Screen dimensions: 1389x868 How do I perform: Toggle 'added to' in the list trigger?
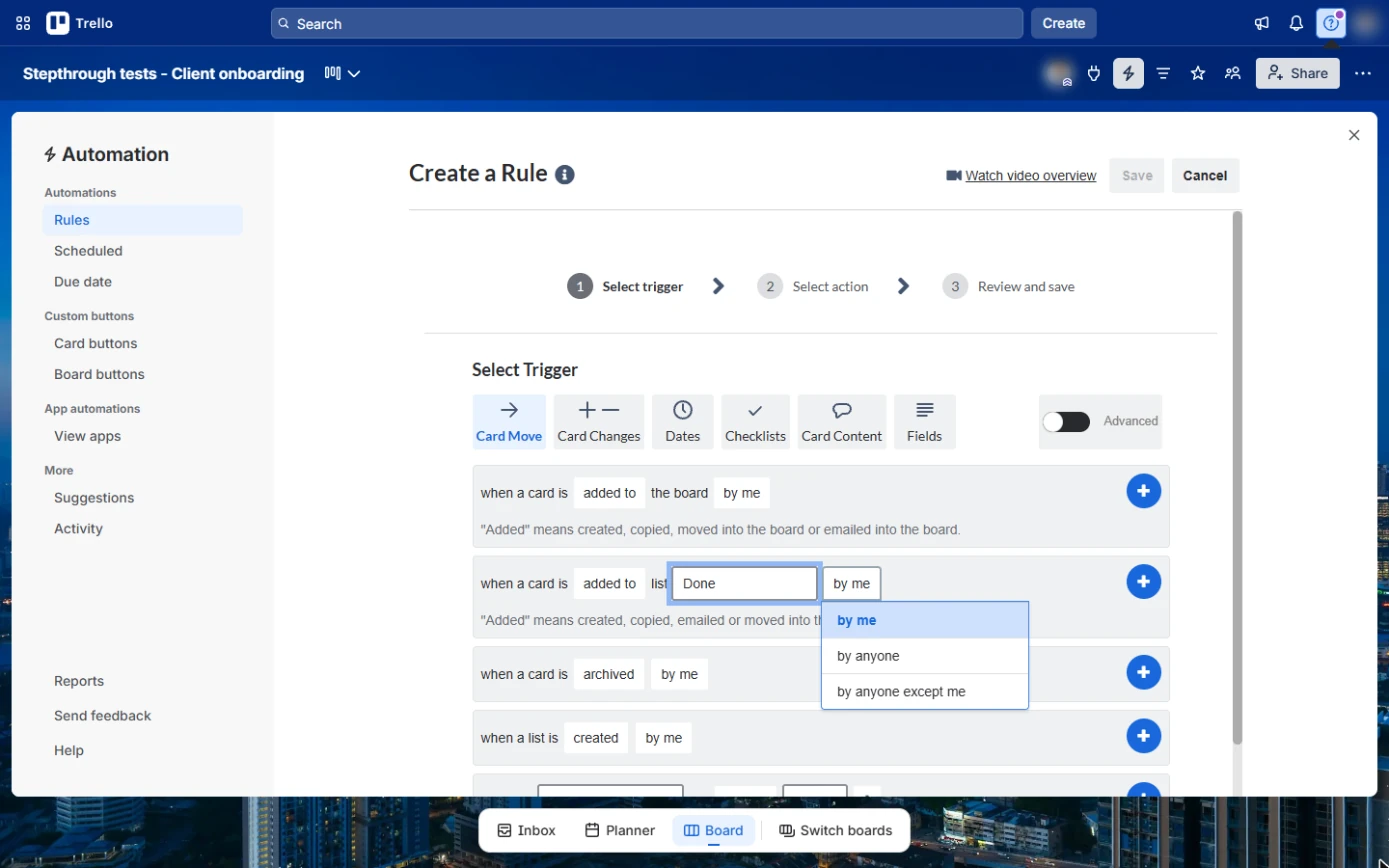click(x=609, y=584)
